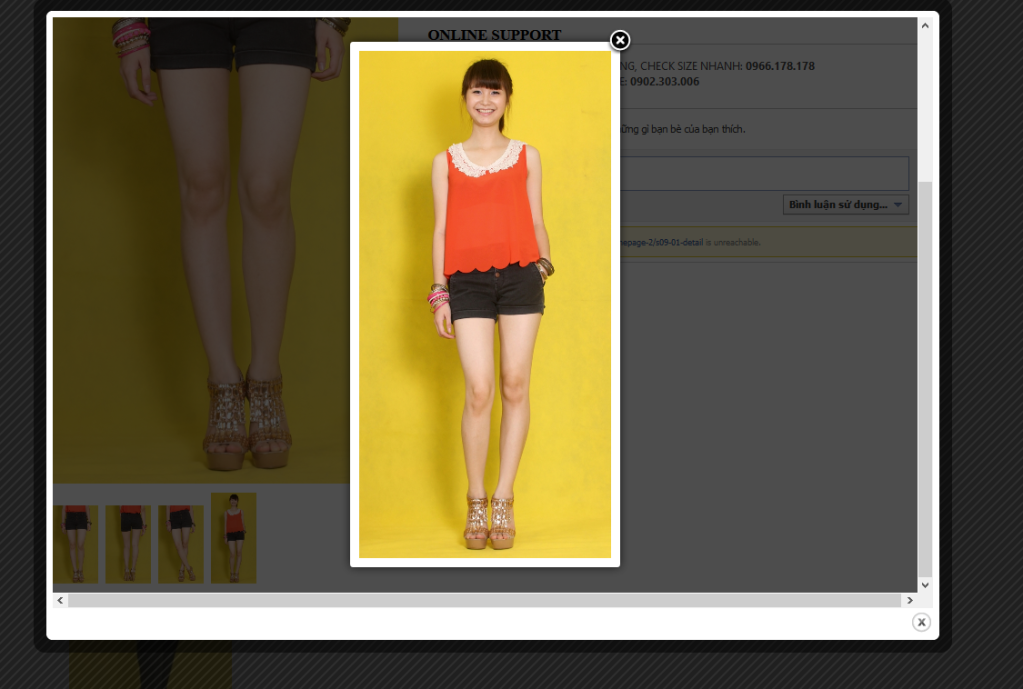1023x689 pixels.
Task: Click the 's09-01-detail' unreachable URL link
Action: click(x=661, y=243)
